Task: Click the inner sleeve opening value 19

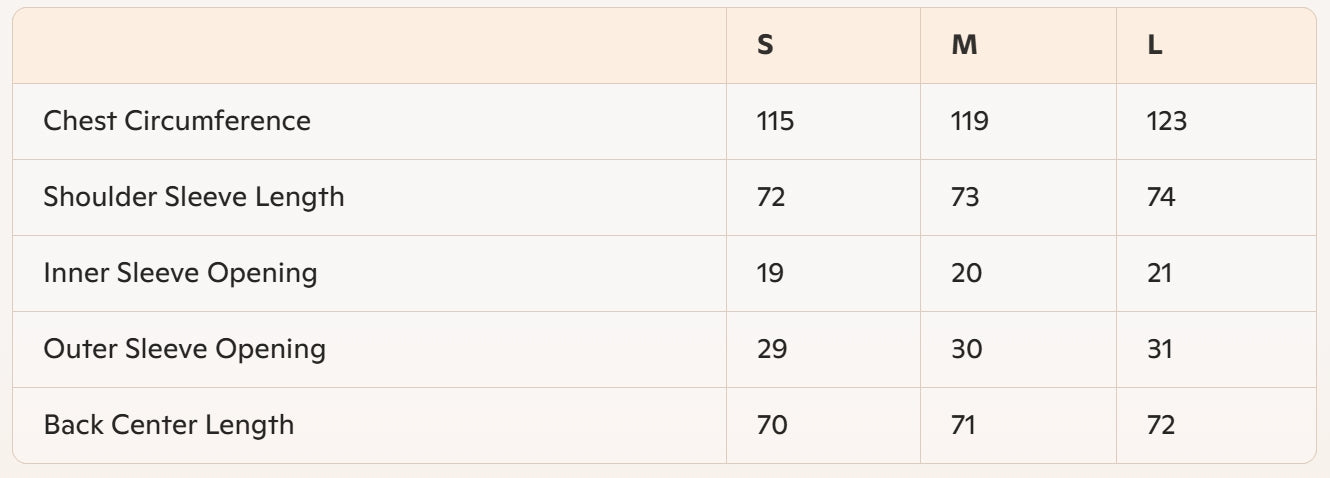Action: coord(770,274)
